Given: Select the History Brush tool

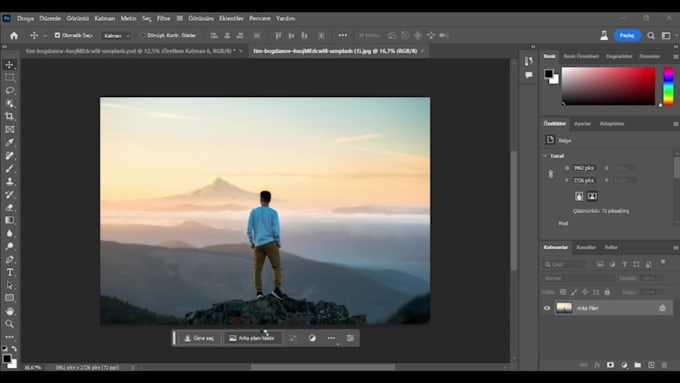Looking at the screenshot, I should 10,194.
